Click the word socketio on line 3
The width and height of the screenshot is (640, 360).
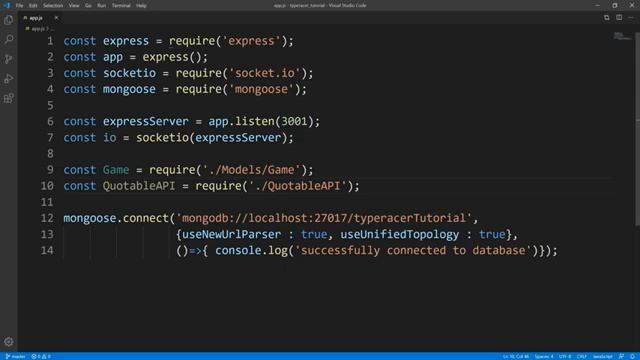(x=129, y=73)
